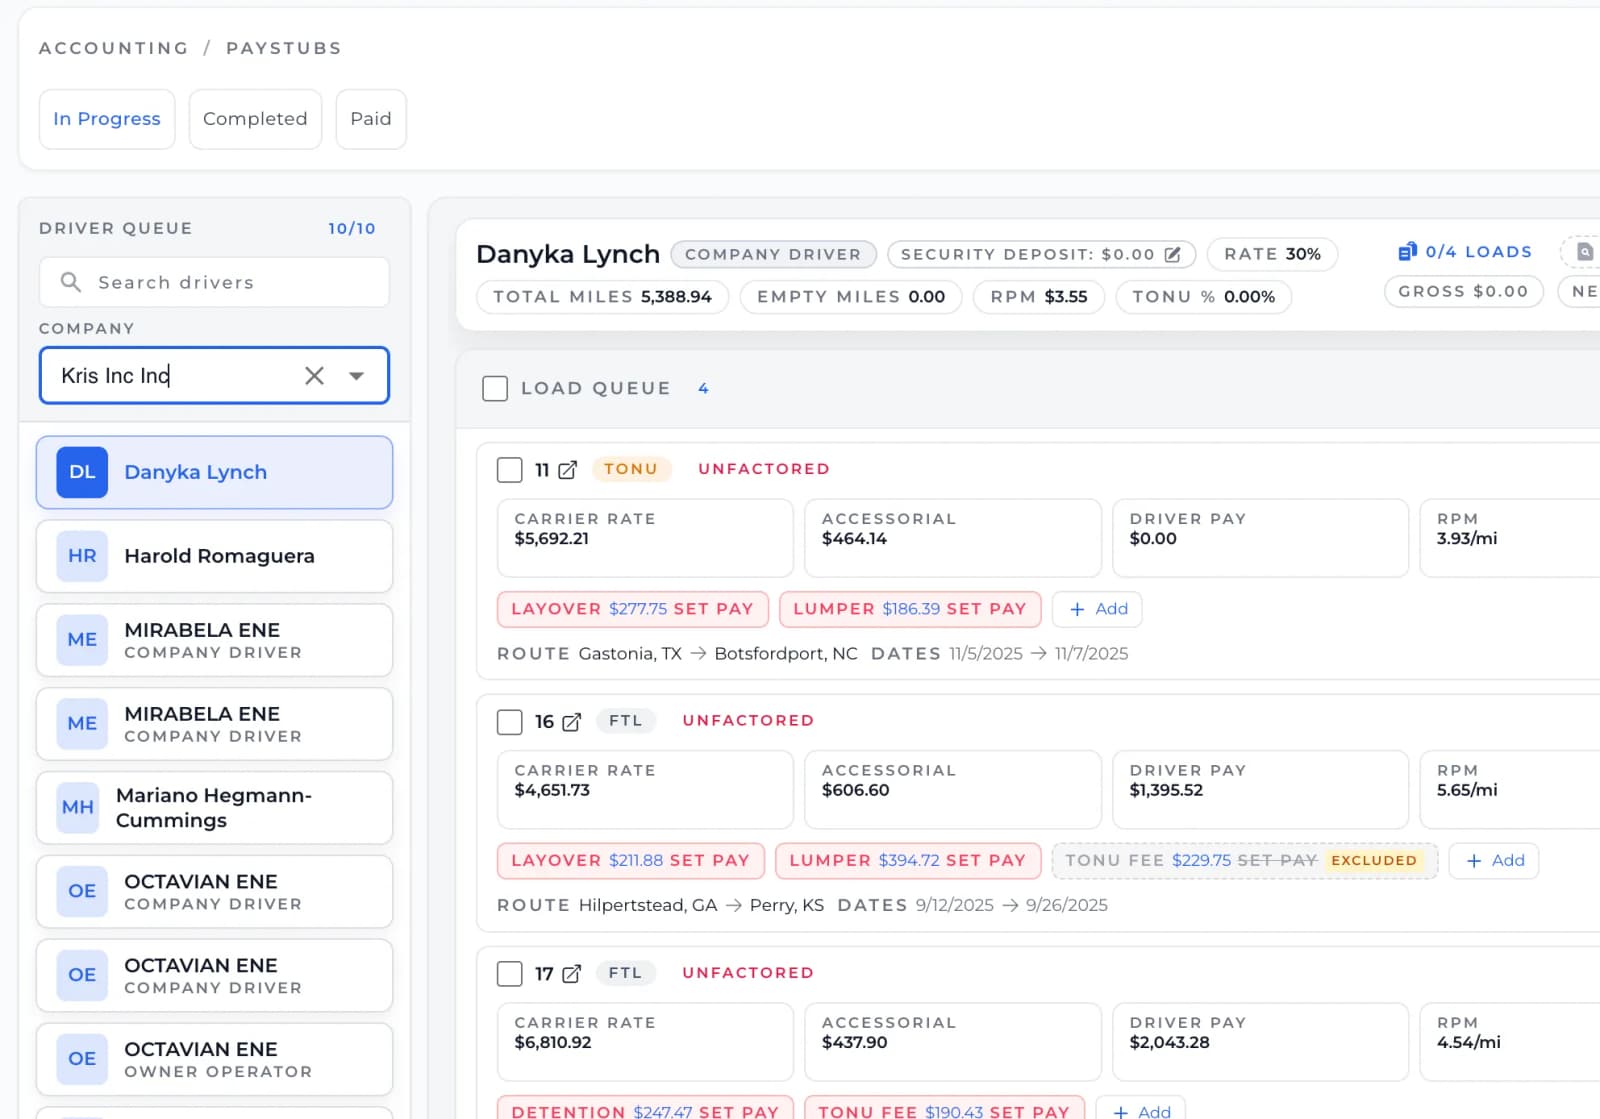Click the blue loads document icon near 0/4 LOADS
Viewport: 1600px width, 1119px height.
[x=1410, y=252]
